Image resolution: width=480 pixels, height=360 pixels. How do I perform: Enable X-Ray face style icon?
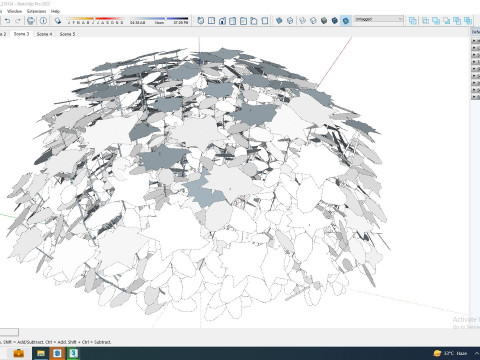[279, 21]
